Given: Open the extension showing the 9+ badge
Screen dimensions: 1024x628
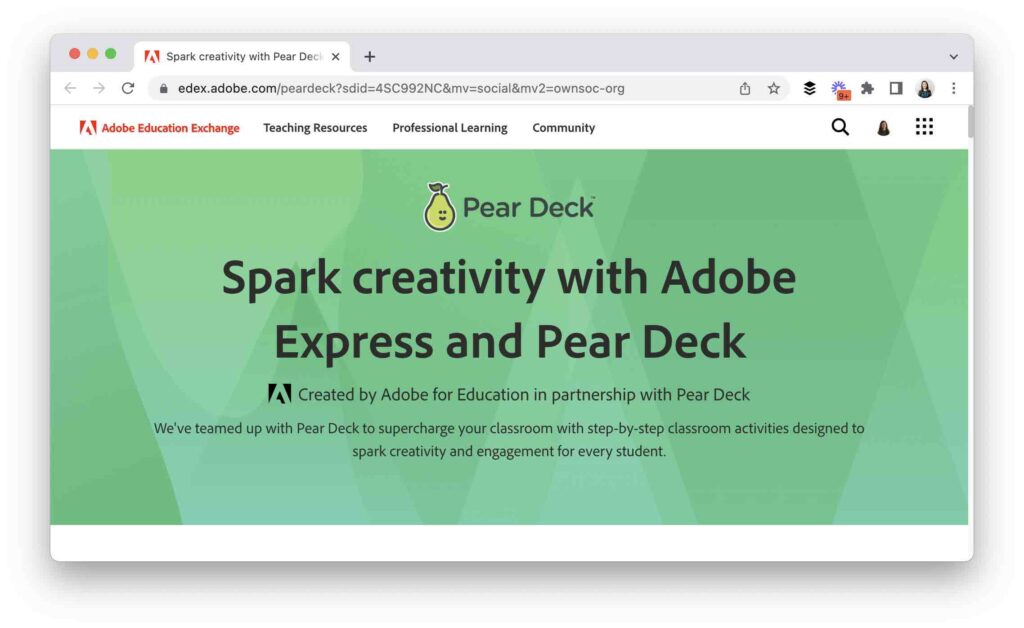Looking at the screenshot, I should [839, 88].
